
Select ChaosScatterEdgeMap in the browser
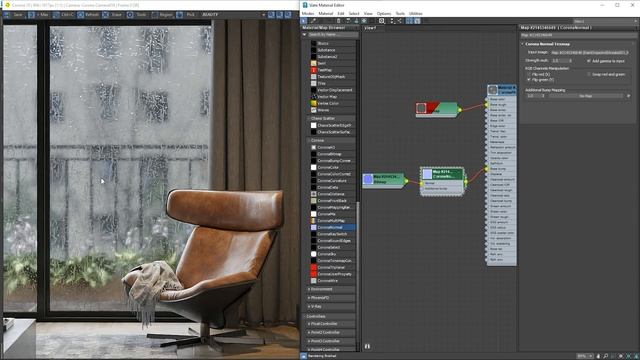(x=333, y=125)
